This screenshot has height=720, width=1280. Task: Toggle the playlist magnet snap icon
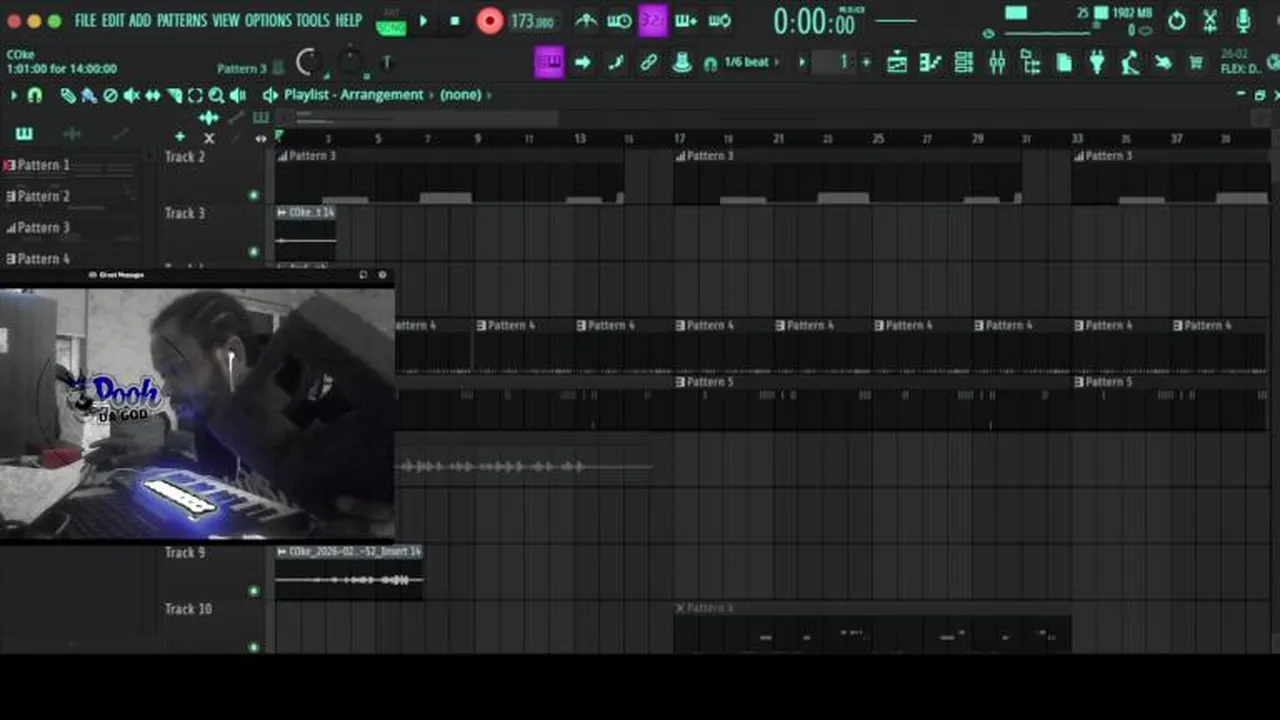pos(35,95)
